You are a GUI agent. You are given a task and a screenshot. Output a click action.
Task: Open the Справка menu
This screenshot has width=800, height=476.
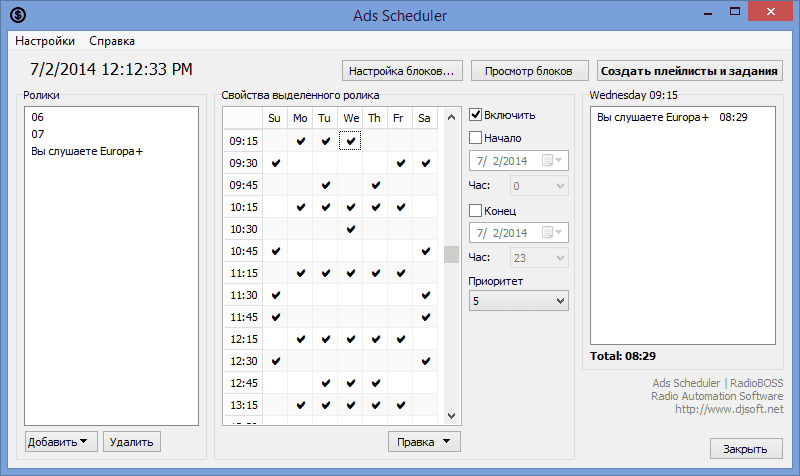(112, 41)
